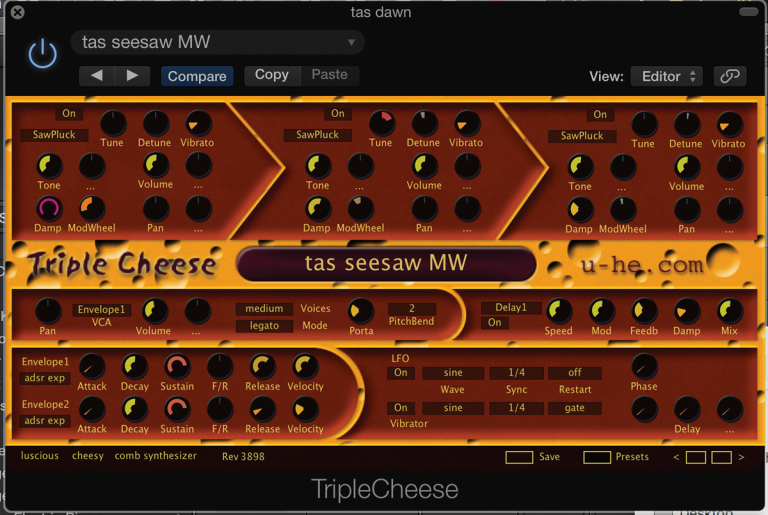
Task: Click the second oscillator Damp knob
Action: (x=318, y=208)
